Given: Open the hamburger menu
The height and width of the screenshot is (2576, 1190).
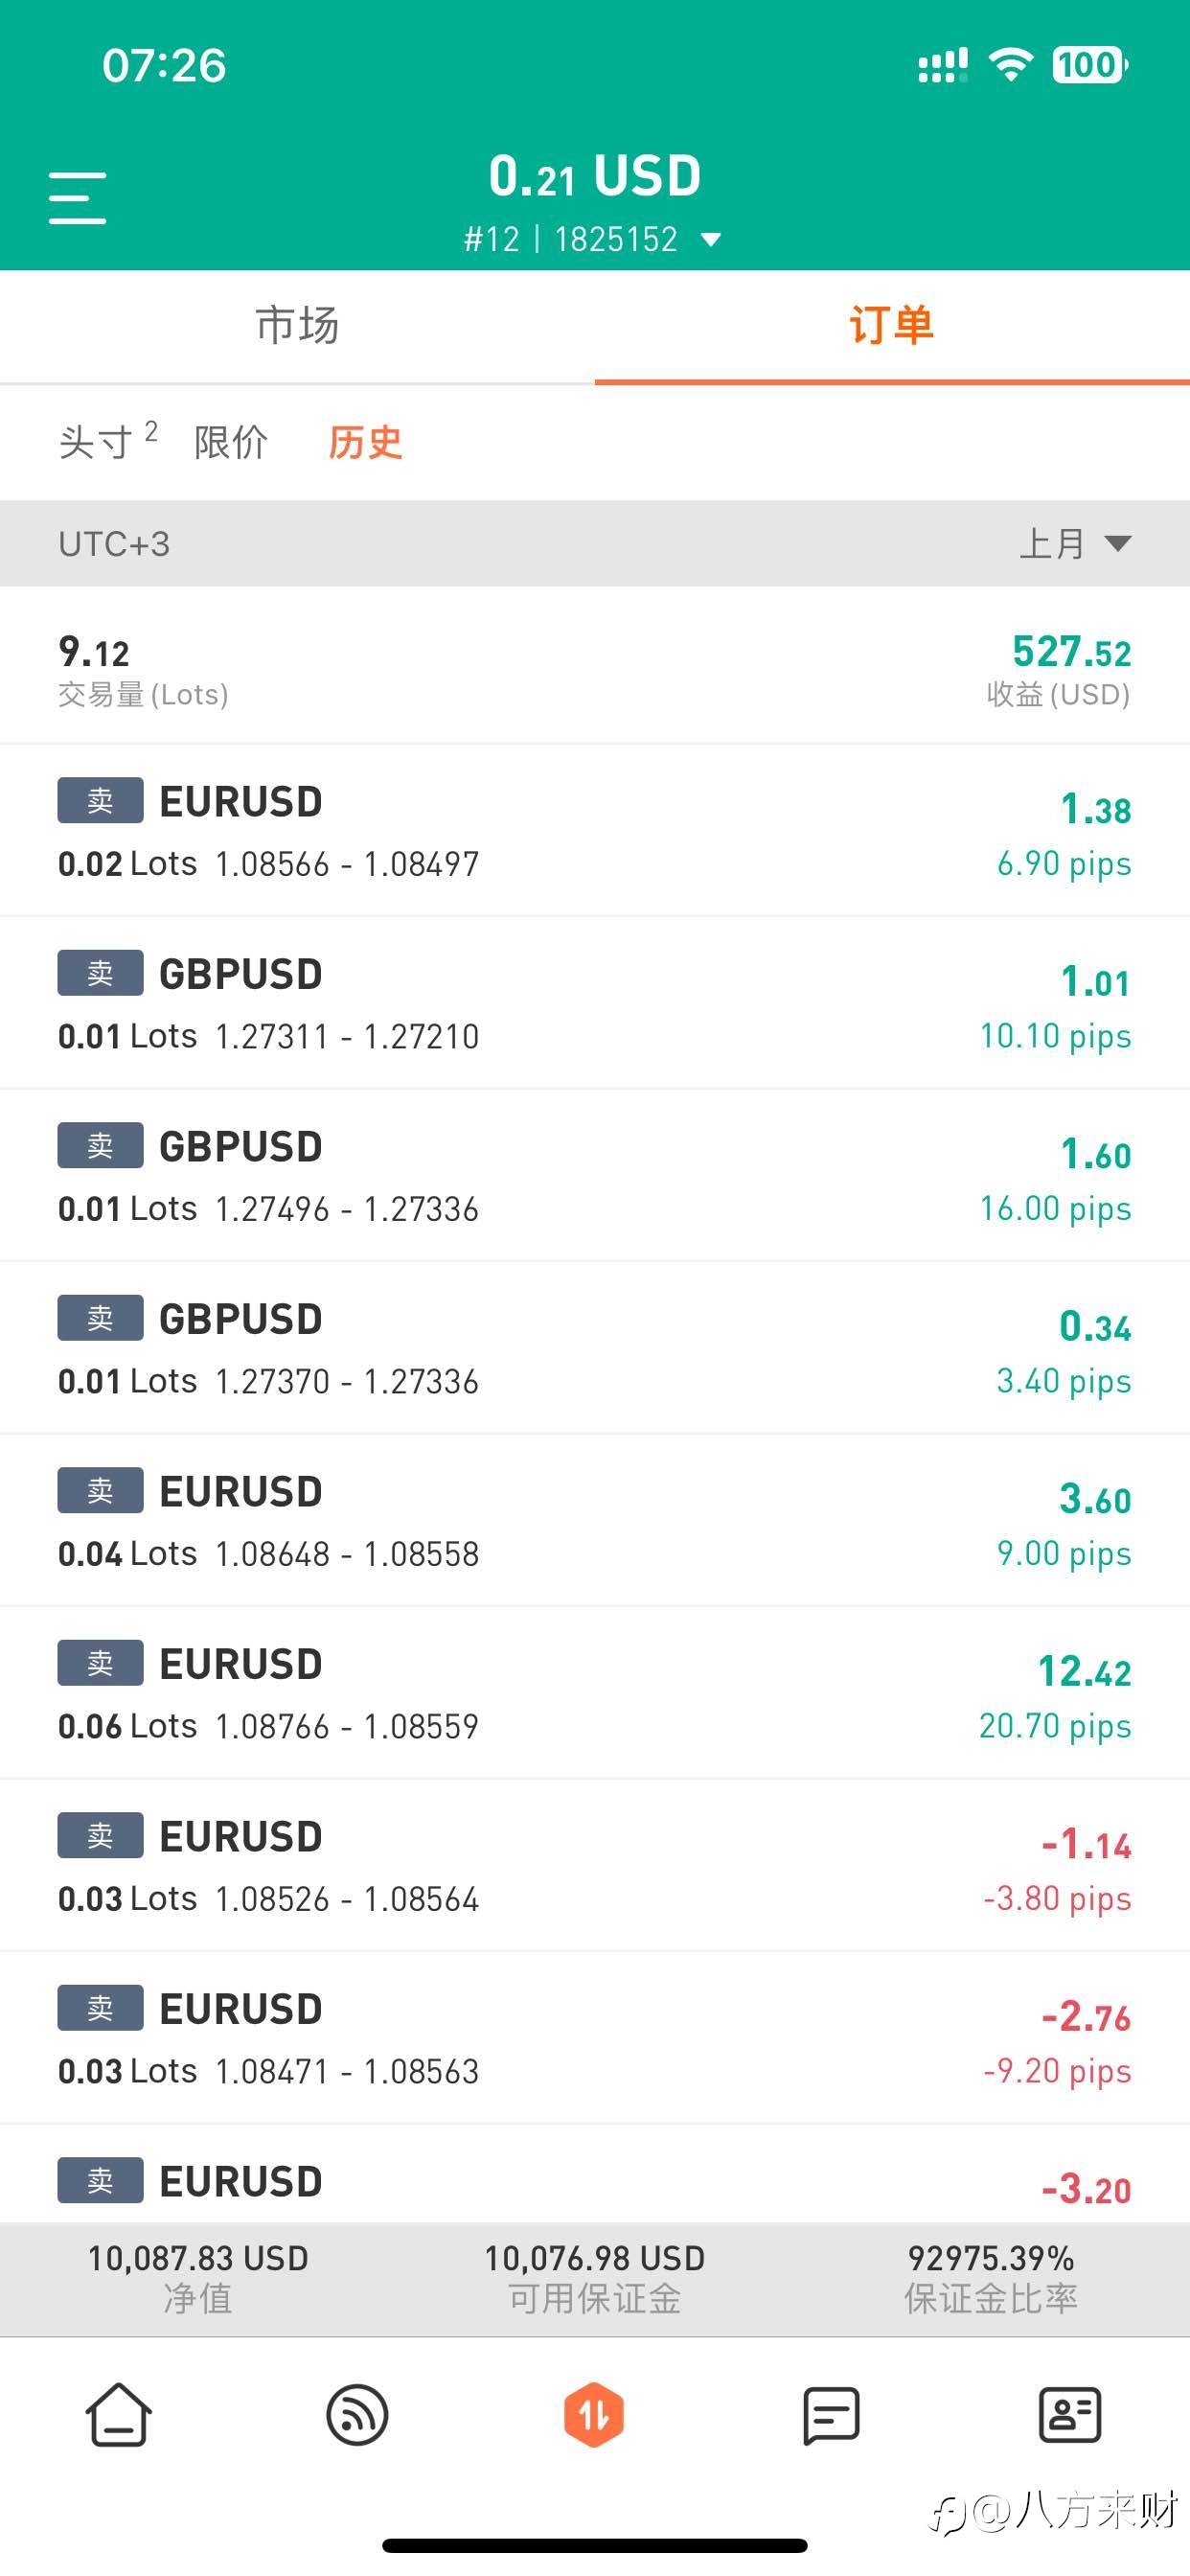Looking at the screenshot, I should tap(77, 197).
